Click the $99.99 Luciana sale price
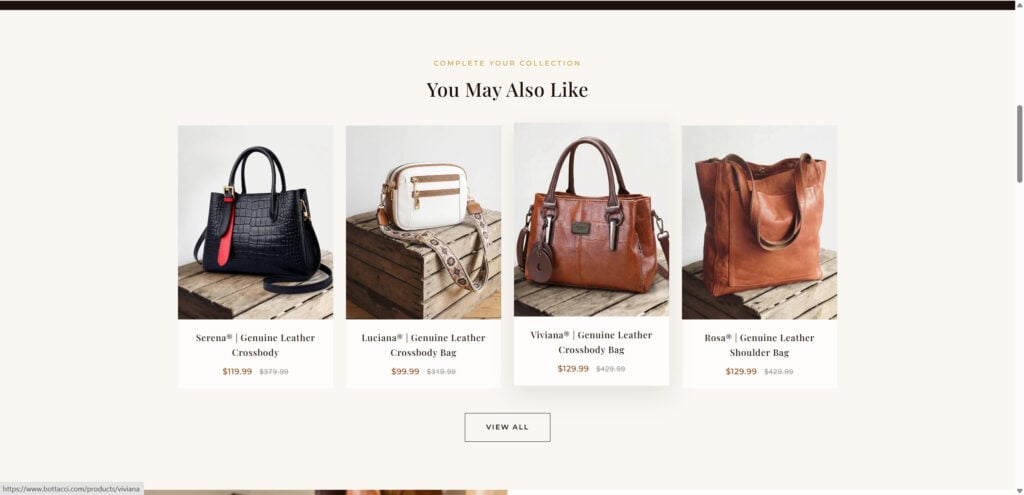This screenshot has height=495, width=1024. point(406,372)
